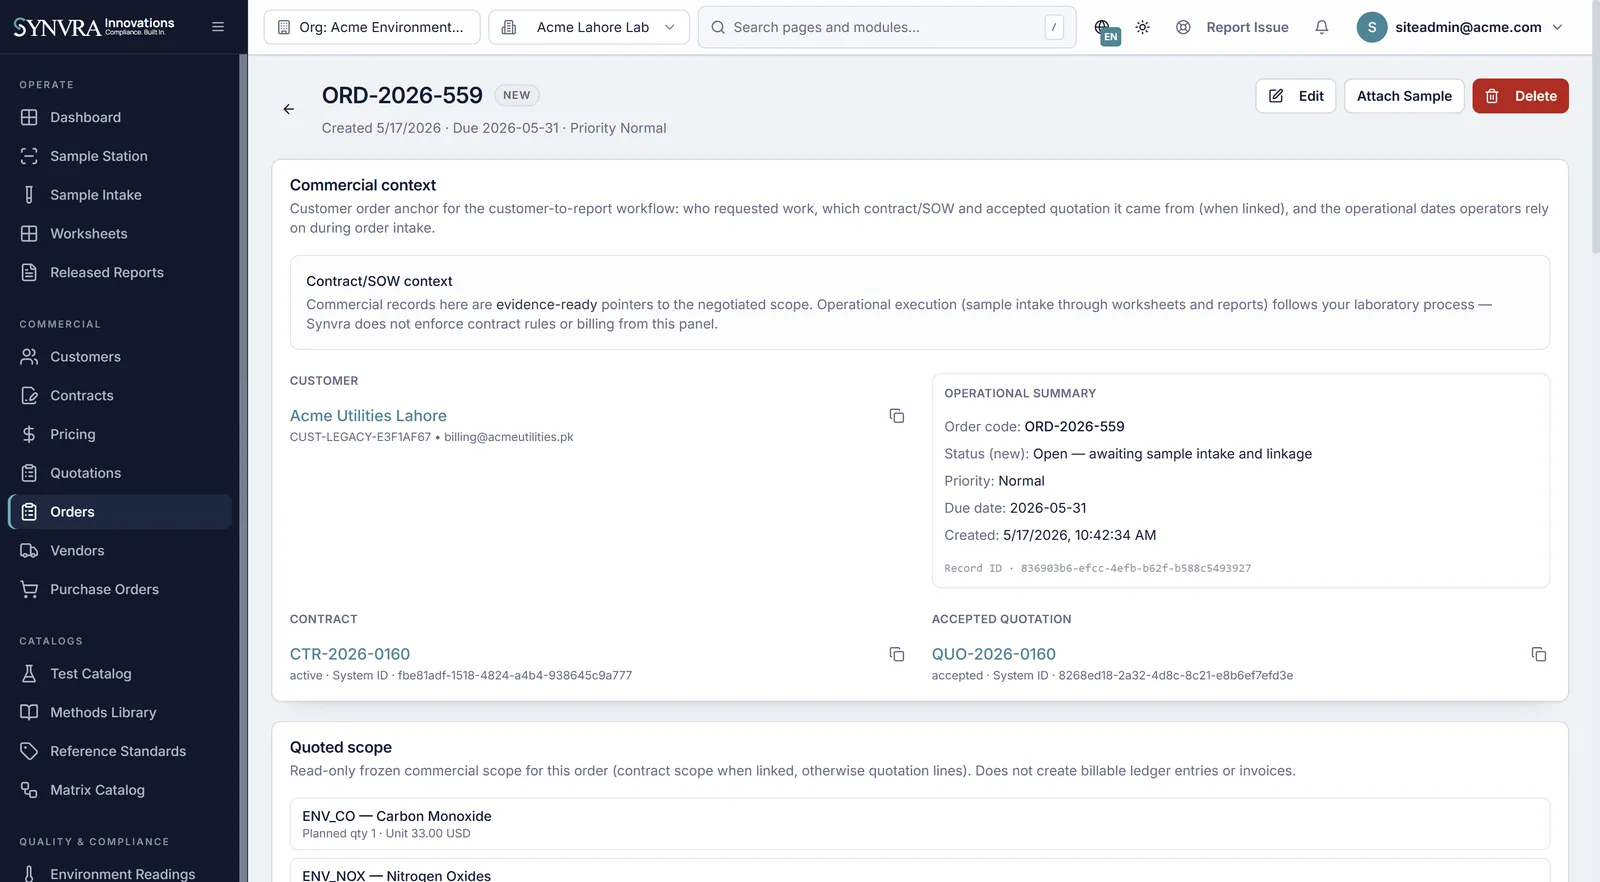The width and height of the screenshot is (1600, 882).
Task: Click the Orders icon in the sidebar
Action: tap(29, 512)
